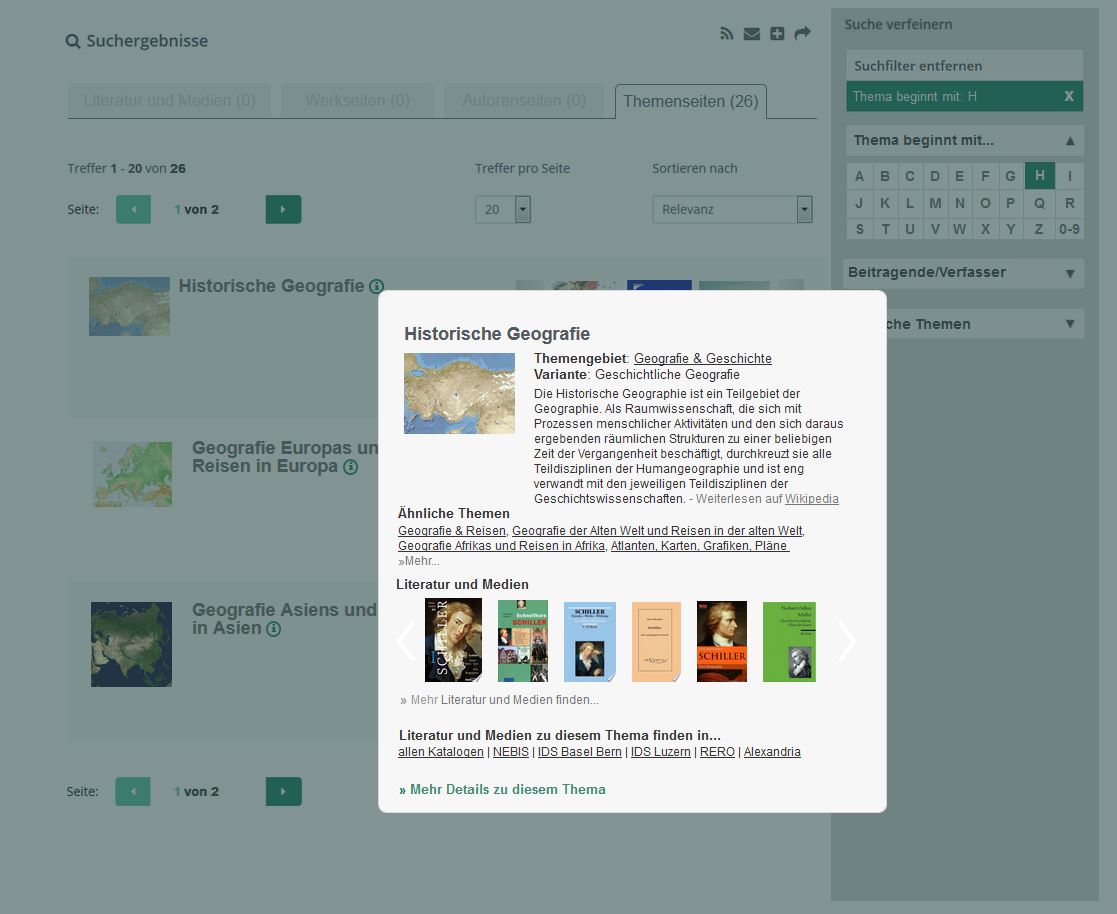The image size is (1117, 914).
Task: Open the Alexandria catalog link
Action: [772, 752]
